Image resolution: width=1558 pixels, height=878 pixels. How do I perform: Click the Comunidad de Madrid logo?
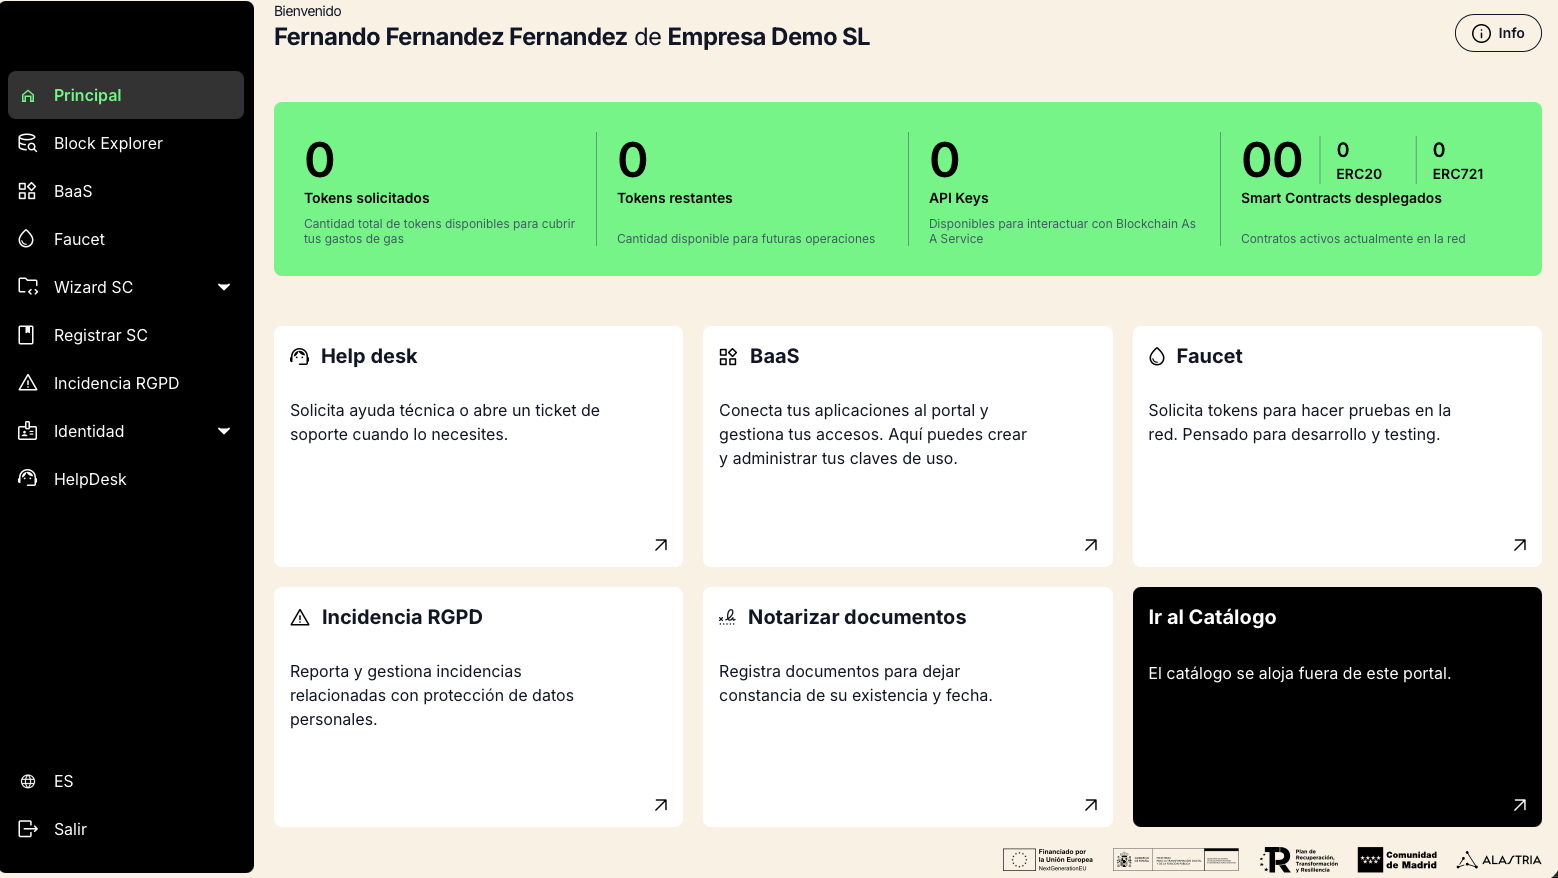1397,860
